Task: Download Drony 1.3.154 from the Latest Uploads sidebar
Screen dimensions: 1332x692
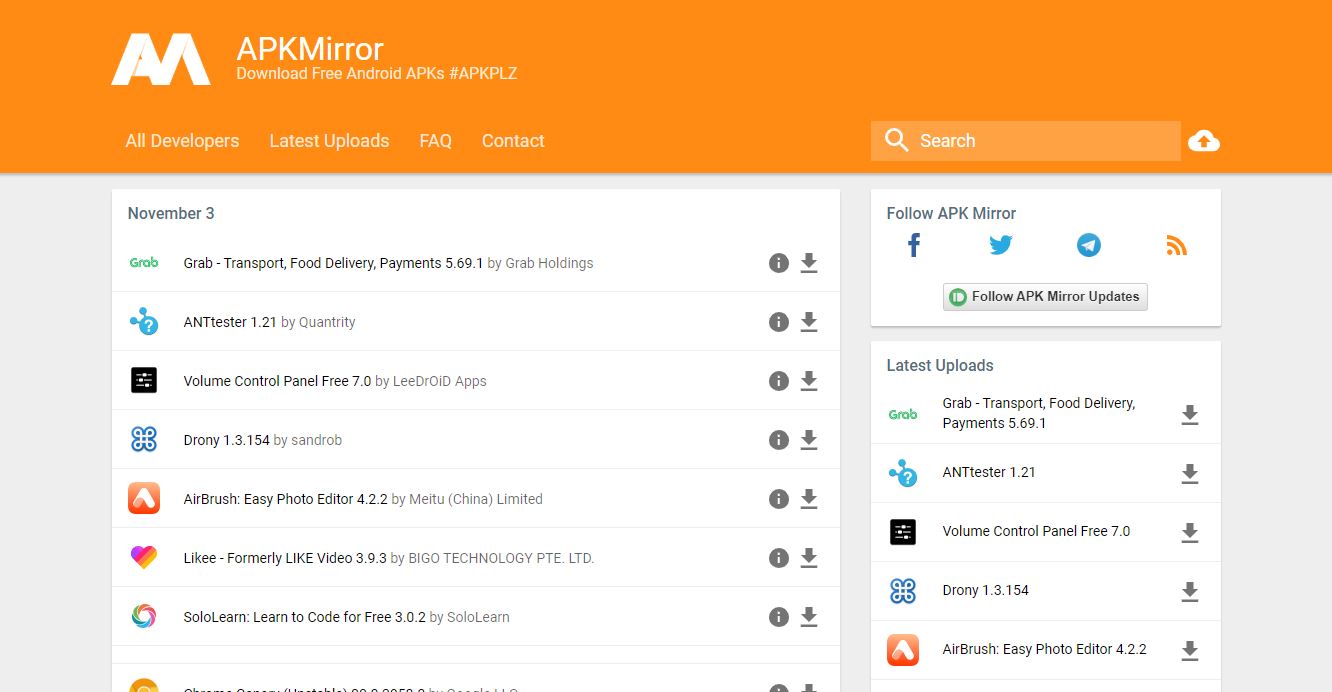Action: point(1190,591)
